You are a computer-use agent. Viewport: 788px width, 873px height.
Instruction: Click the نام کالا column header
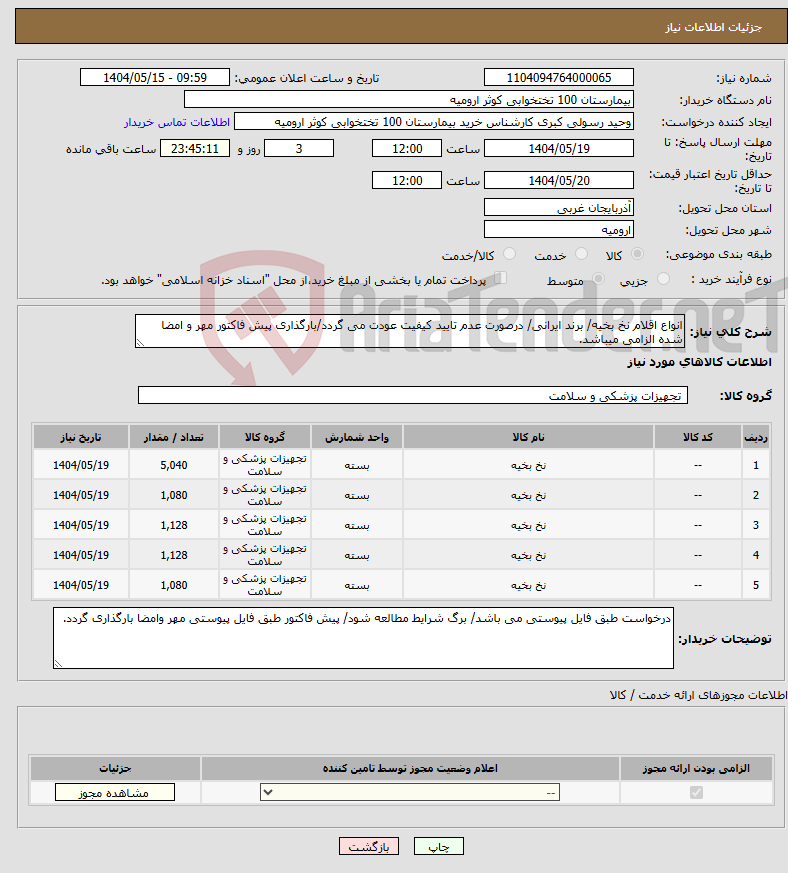pos(528,437)
